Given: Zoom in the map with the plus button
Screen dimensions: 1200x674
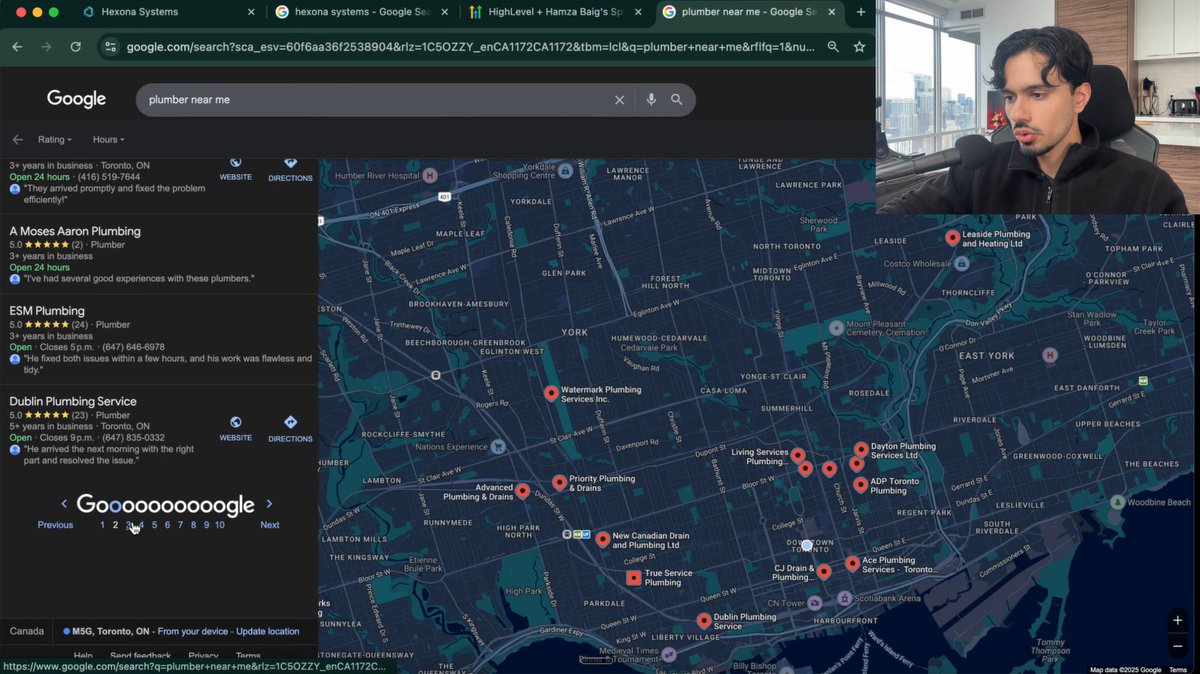Looking at the screenshot, I should 1178,621.
